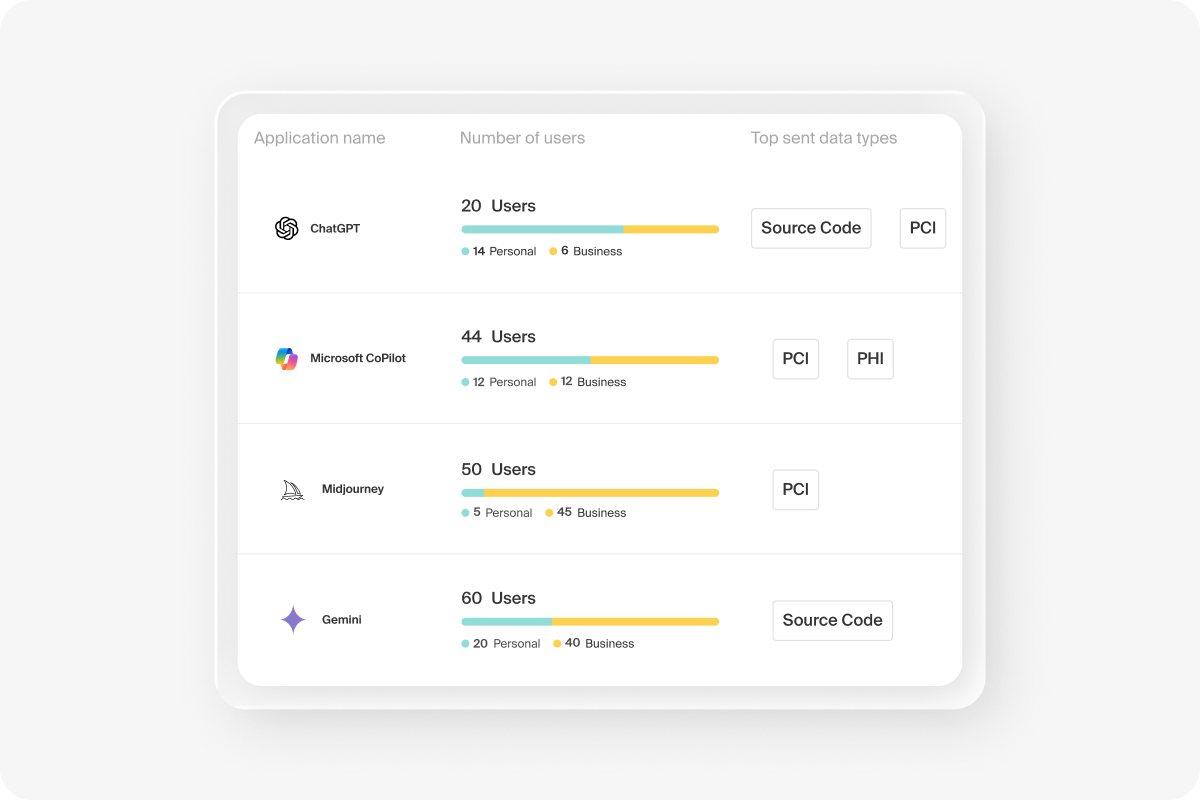The width and height of the screenshot is (1200, 800).
Task: Click the Microsoft CoPilot logo icon
Action: pyautogui.click(x=287, y=358)
